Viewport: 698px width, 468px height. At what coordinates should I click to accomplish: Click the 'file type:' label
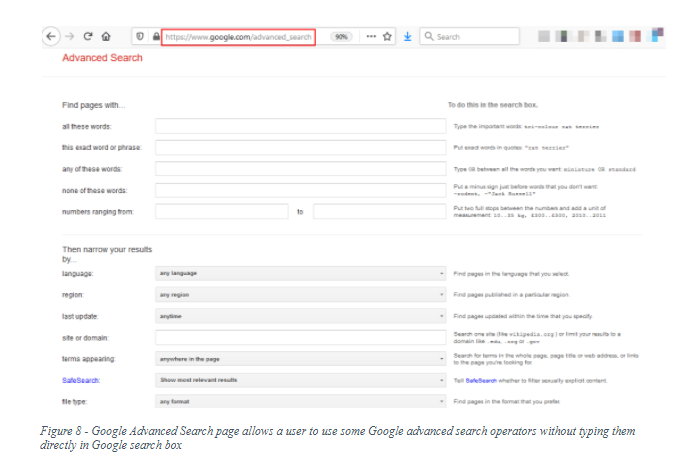pyautogui.click(x=74, y=402)
